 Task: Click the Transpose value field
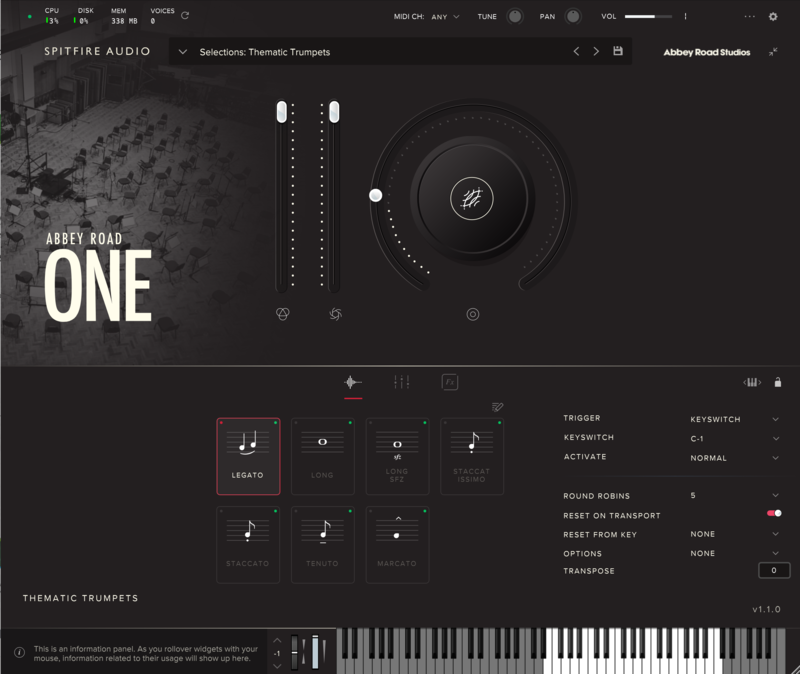pos(774,570)
